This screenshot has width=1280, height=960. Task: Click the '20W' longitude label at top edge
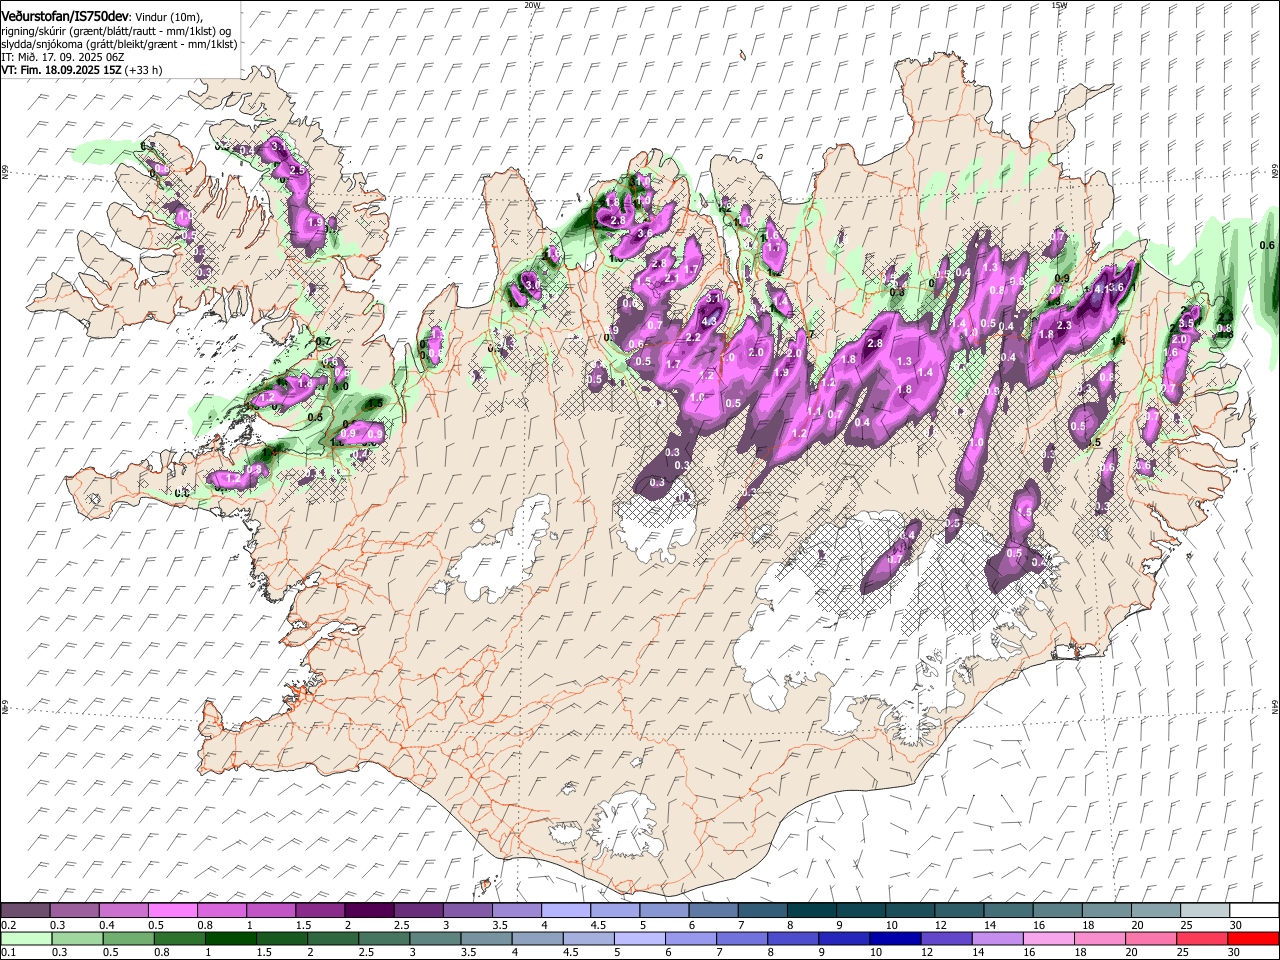pyautogui.click(x=532, y=5)
